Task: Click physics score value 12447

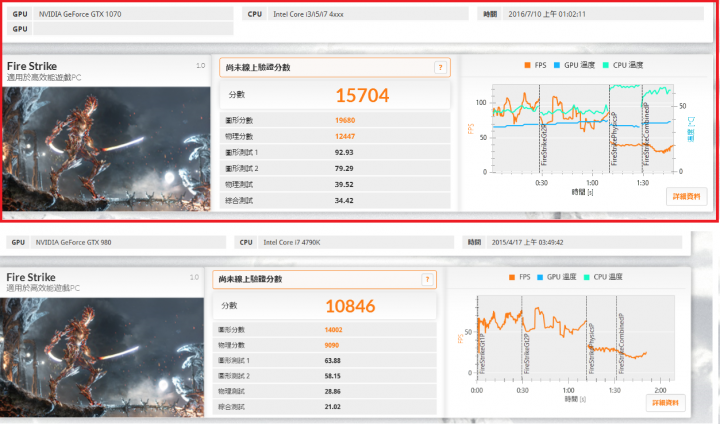Action: tap(345, 136)
